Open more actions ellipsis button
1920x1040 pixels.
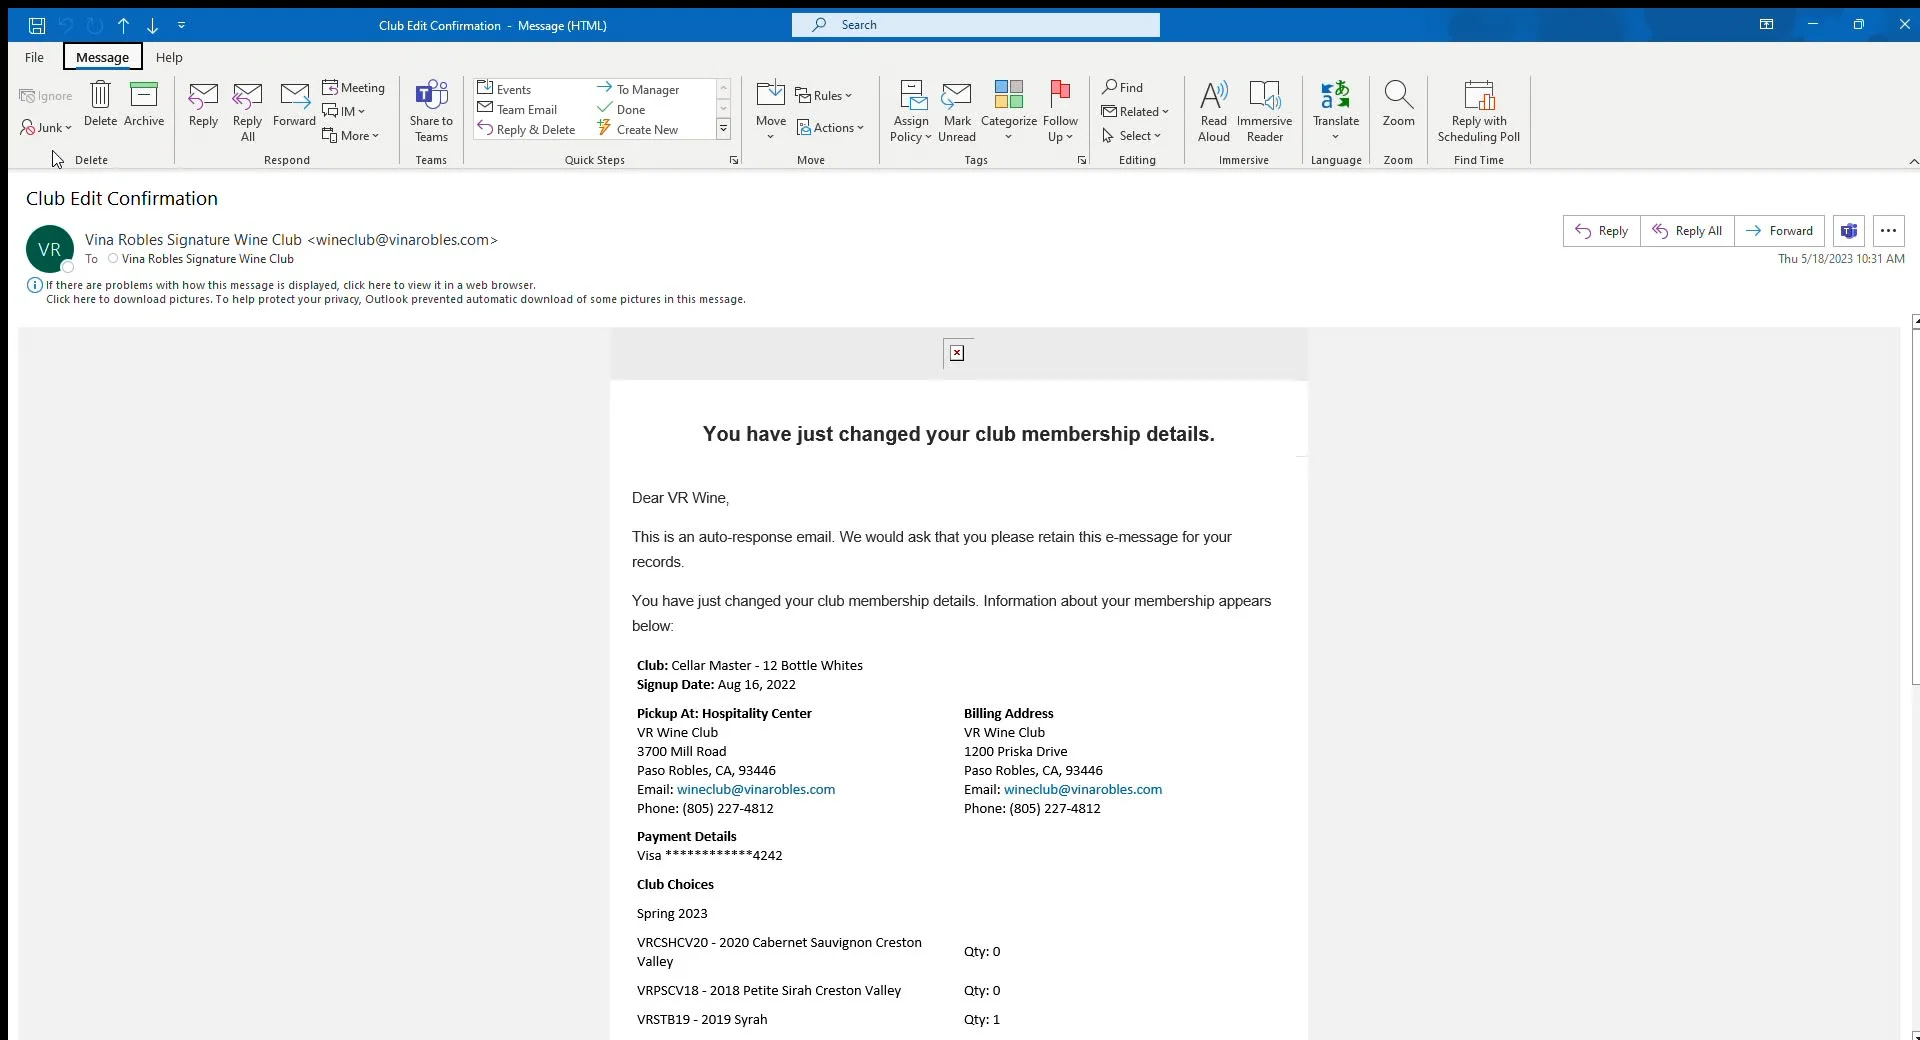point(1888,231)
